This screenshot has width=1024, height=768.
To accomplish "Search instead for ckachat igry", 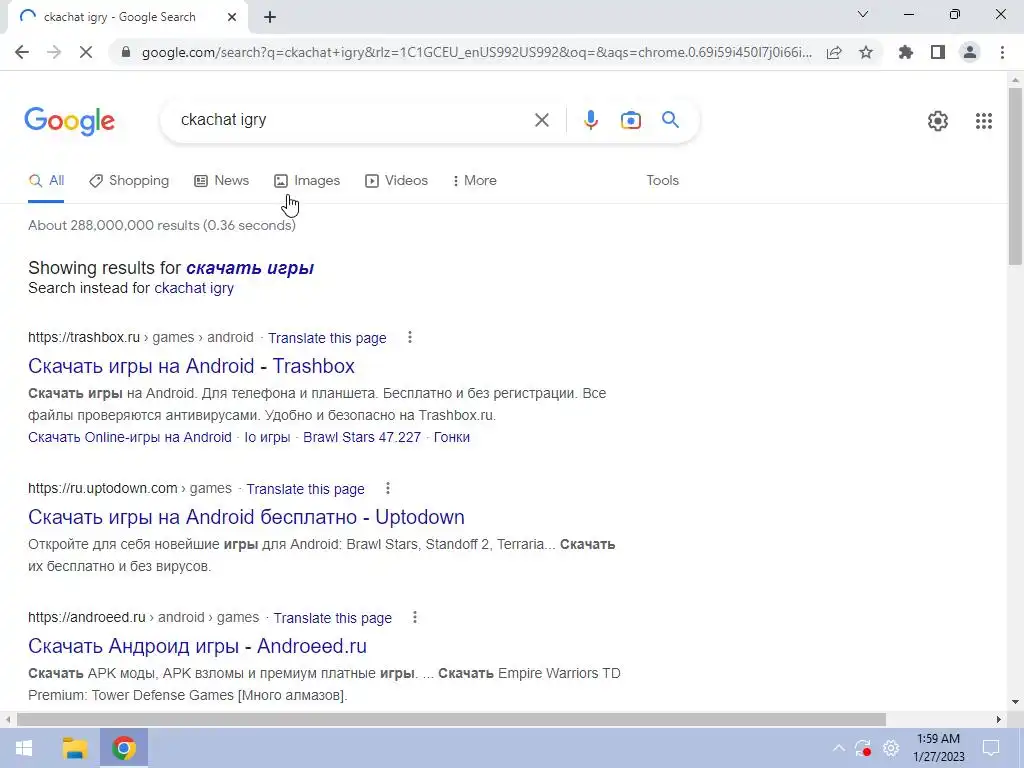I will point(194,288).
